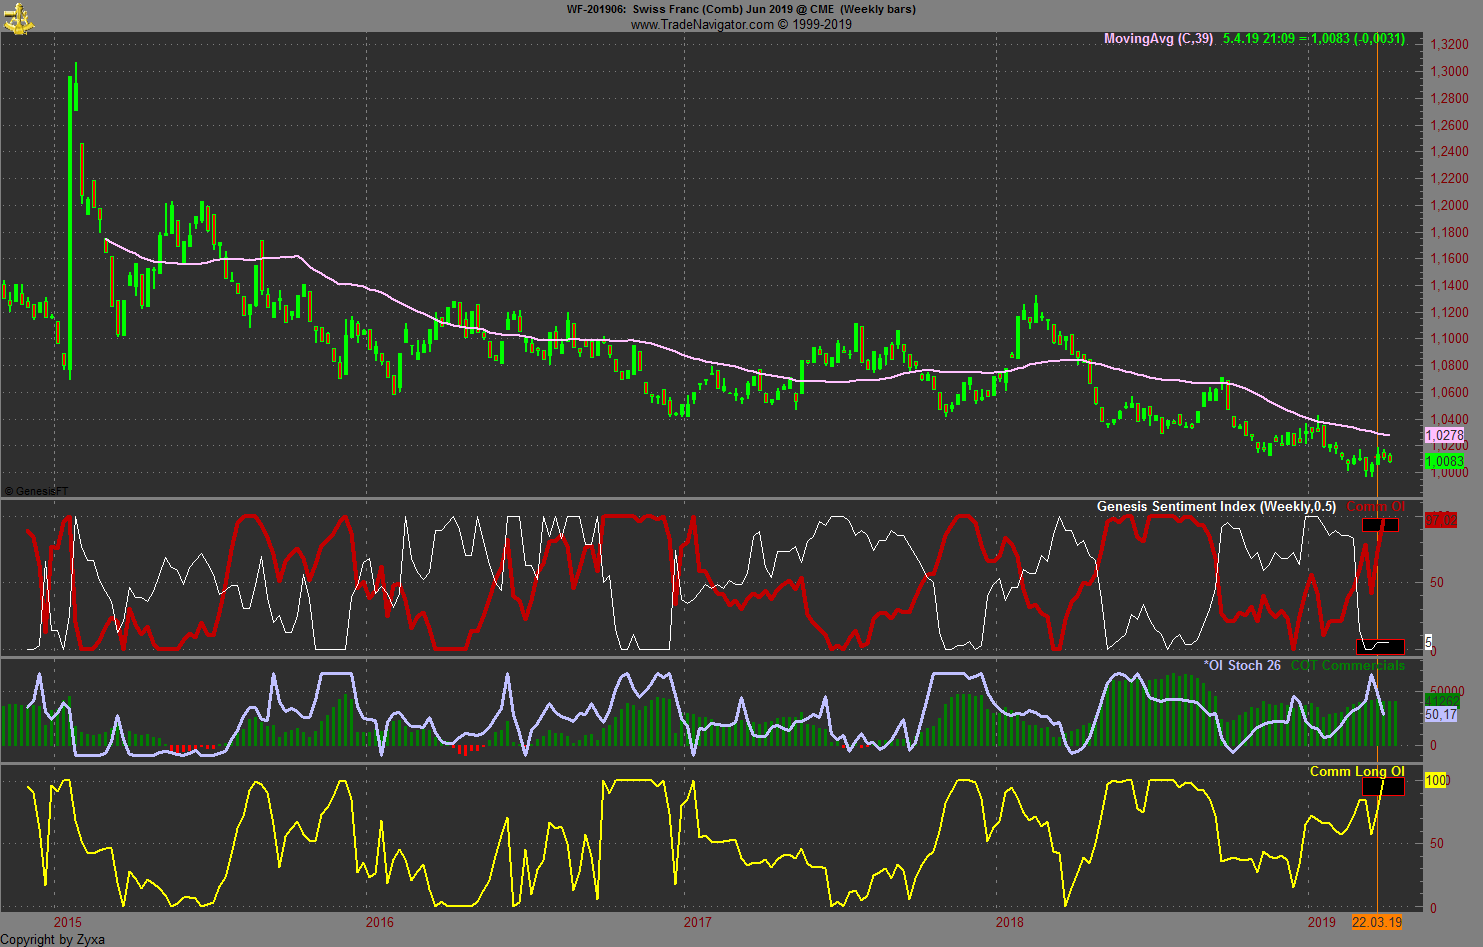
Task: Click the red 97,02 value tag
Action: pos(1441,521)
